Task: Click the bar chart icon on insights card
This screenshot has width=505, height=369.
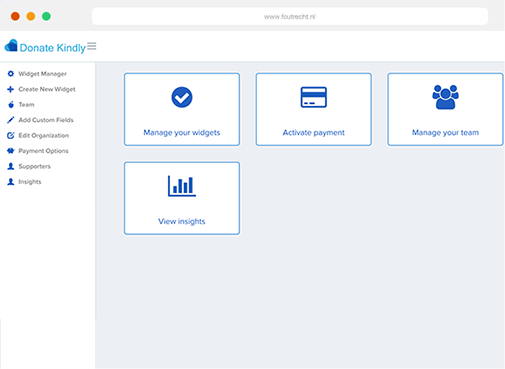Action: click(x=182, y=186)
